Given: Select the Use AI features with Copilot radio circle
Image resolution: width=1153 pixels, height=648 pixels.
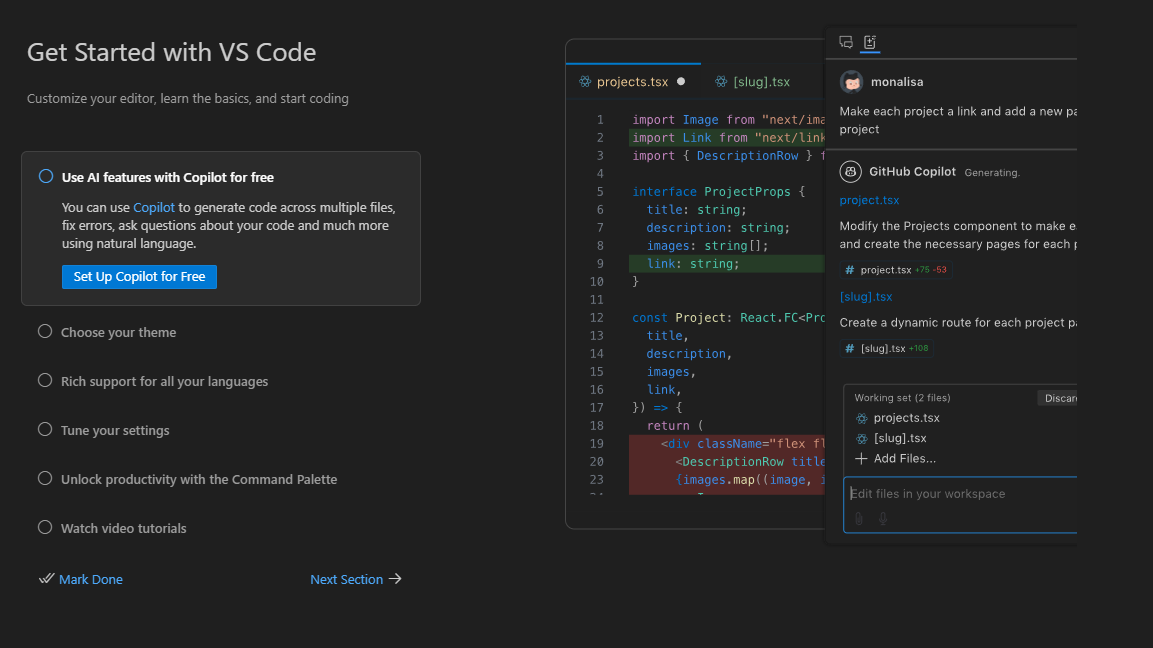Looking at the screenshot, I should [x=46, y=177].
